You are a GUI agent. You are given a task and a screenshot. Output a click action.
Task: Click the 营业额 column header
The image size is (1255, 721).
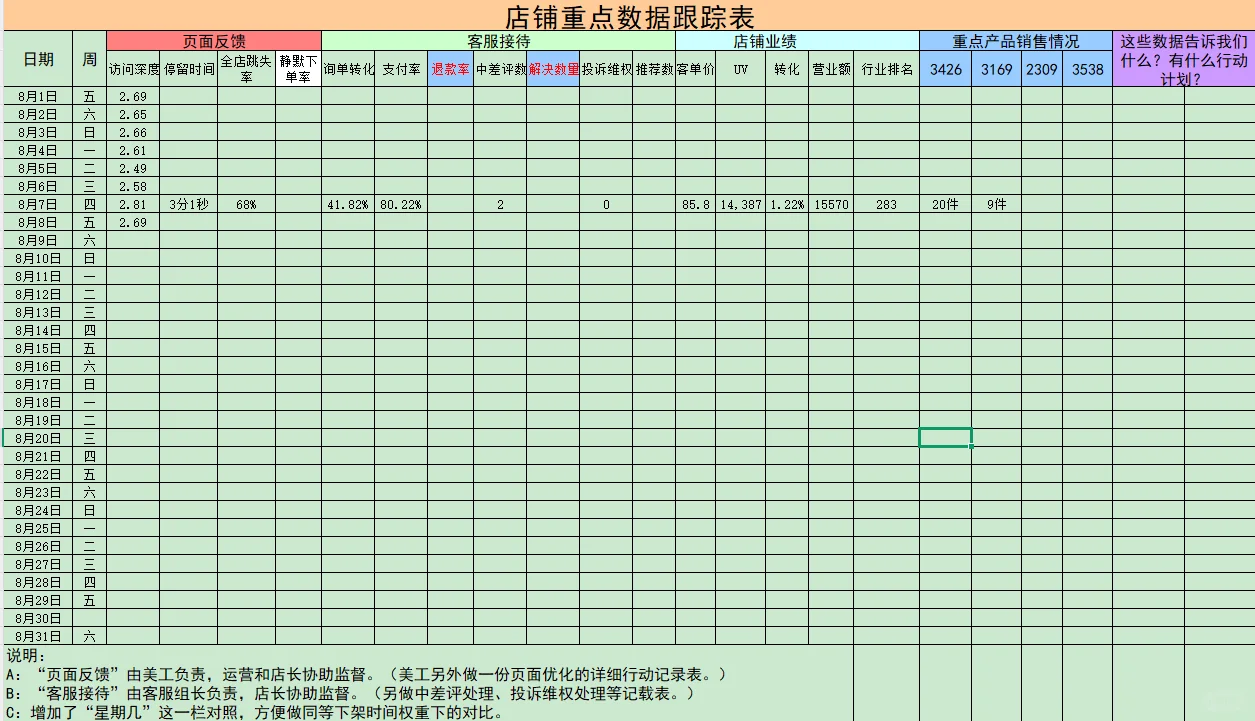point(831,69)
